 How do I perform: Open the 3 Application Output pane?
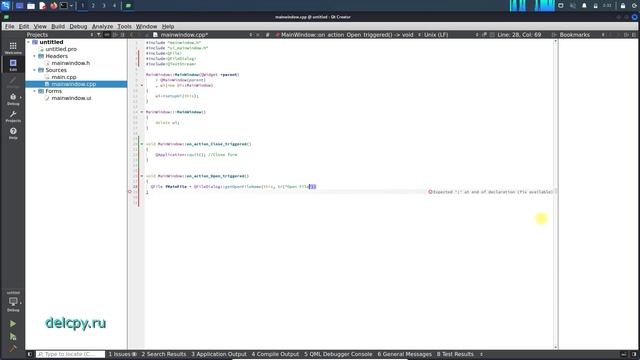(x=219, y=354)
